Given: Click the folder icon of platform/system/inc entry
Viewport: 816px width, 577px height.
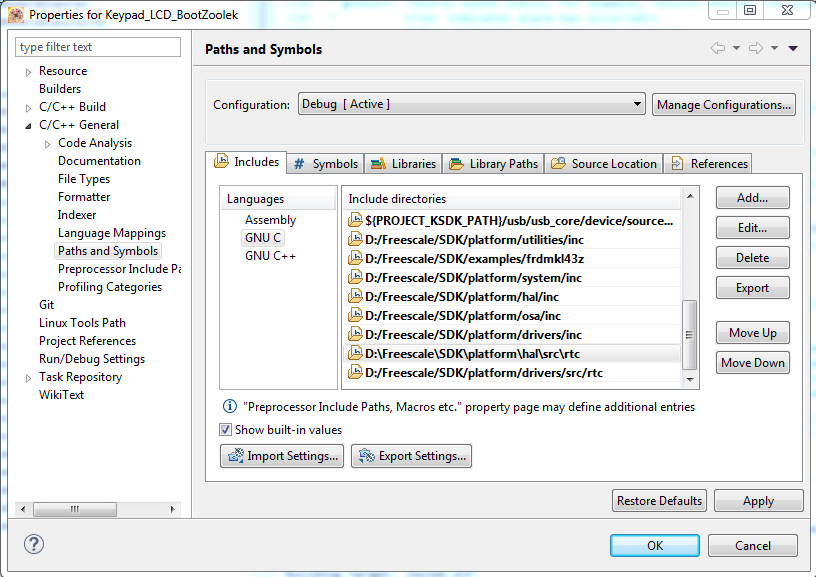Looking at the screenshot, I should [355, 277].
